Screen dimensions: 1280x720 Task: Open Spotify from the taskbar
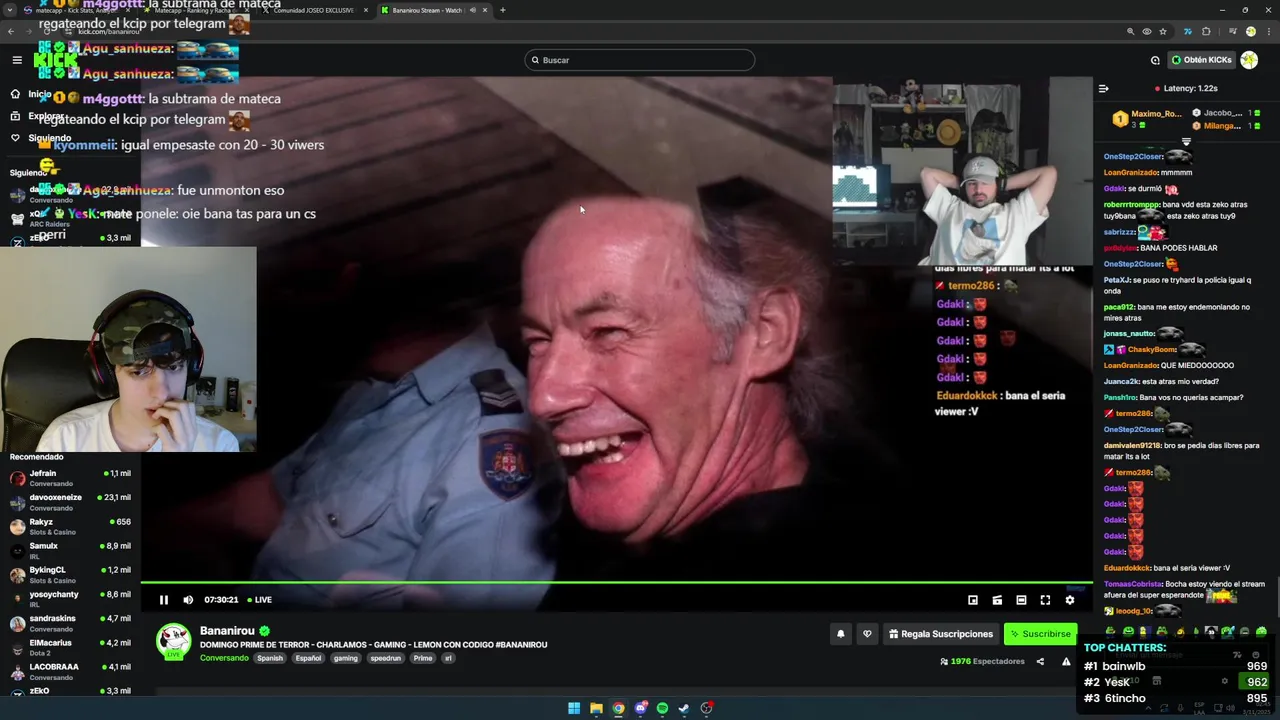coord(662,708)
